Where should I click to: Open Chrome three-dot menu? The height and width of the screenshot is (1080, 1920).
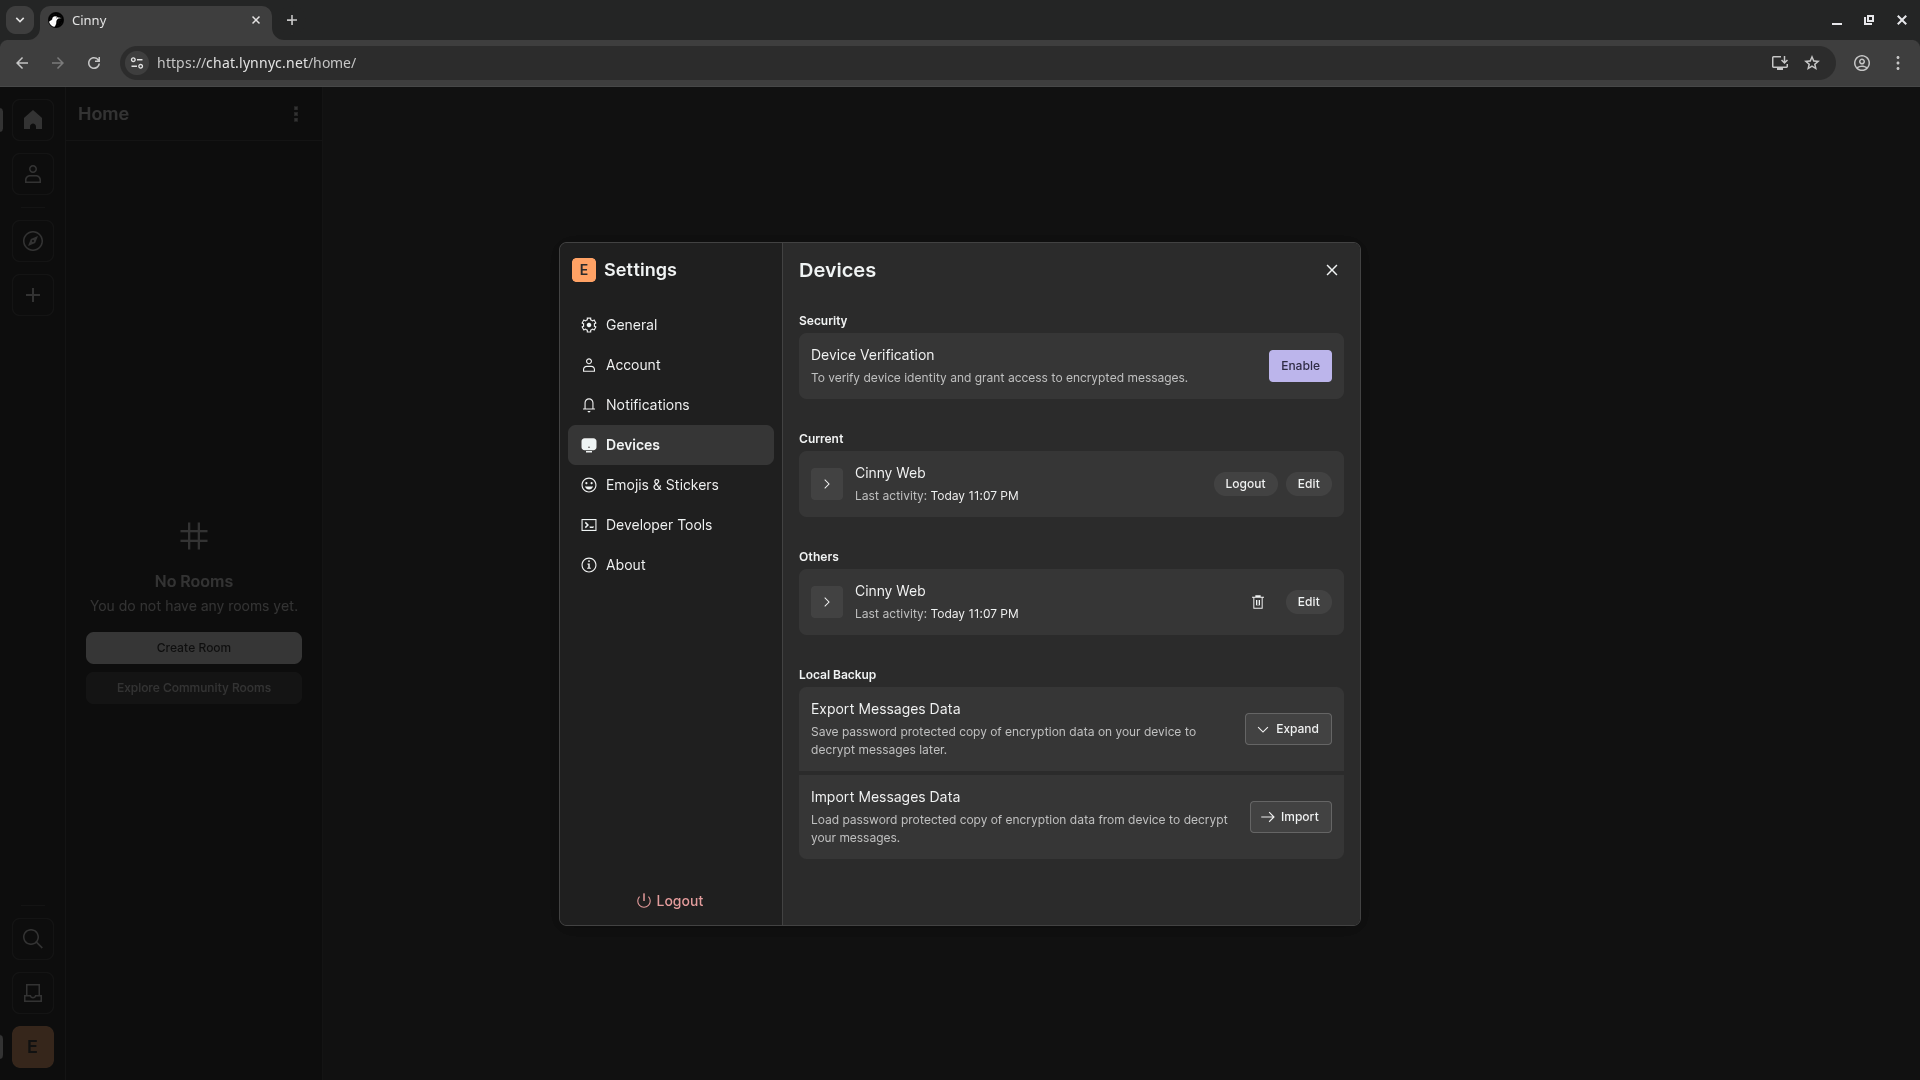(1898, 63)
